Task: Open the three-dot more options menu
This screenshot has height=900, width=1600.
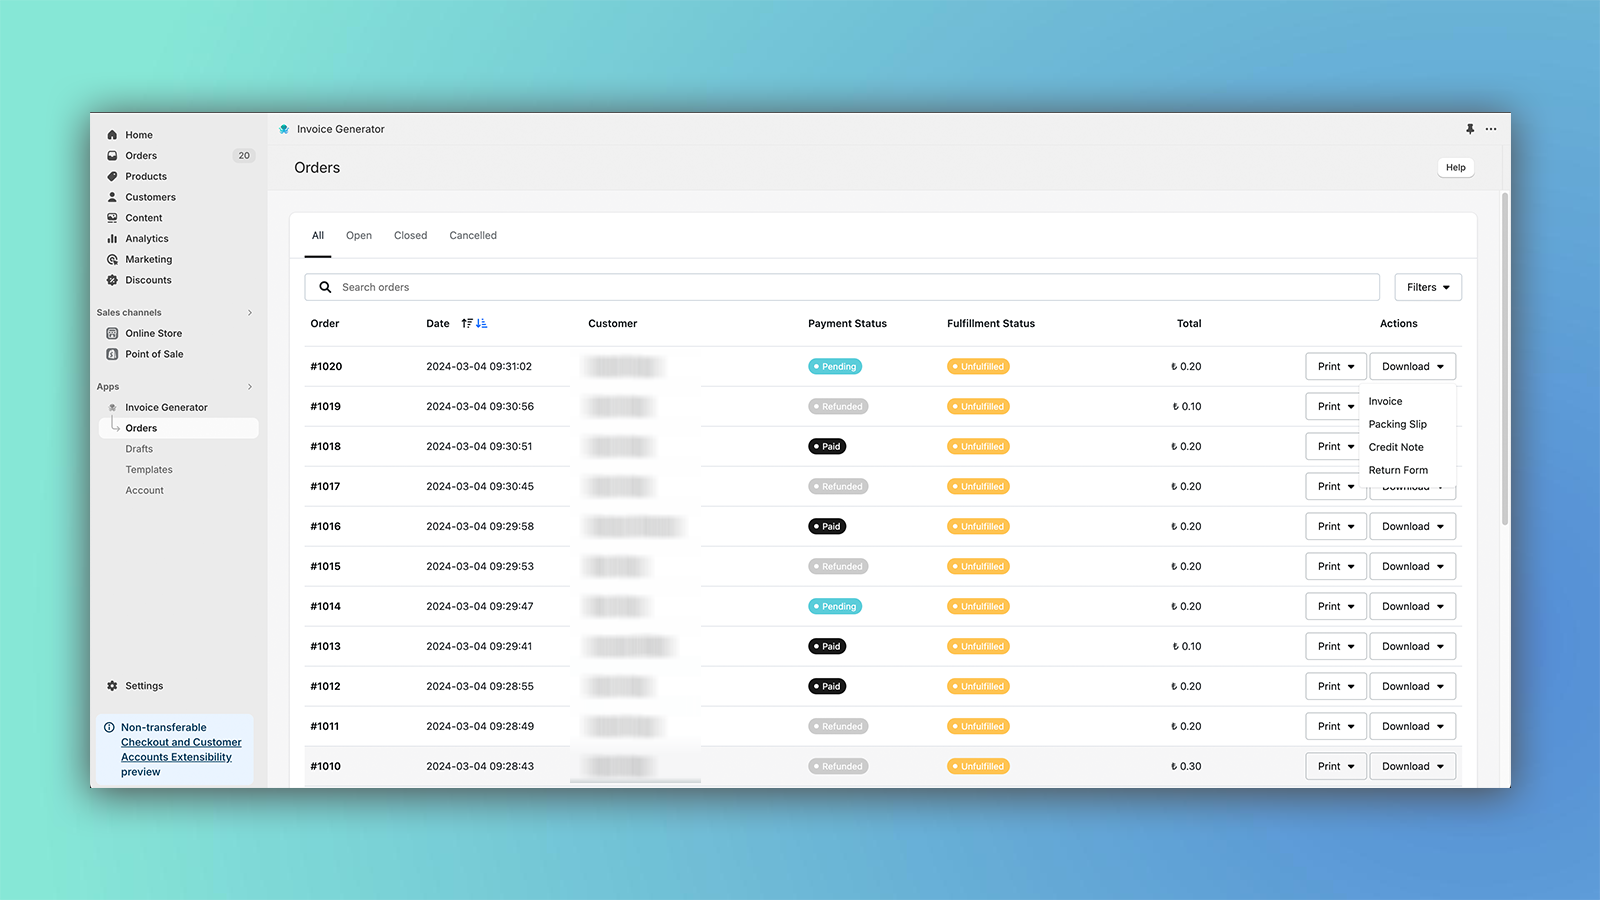Action: (x=1491, y=129)
